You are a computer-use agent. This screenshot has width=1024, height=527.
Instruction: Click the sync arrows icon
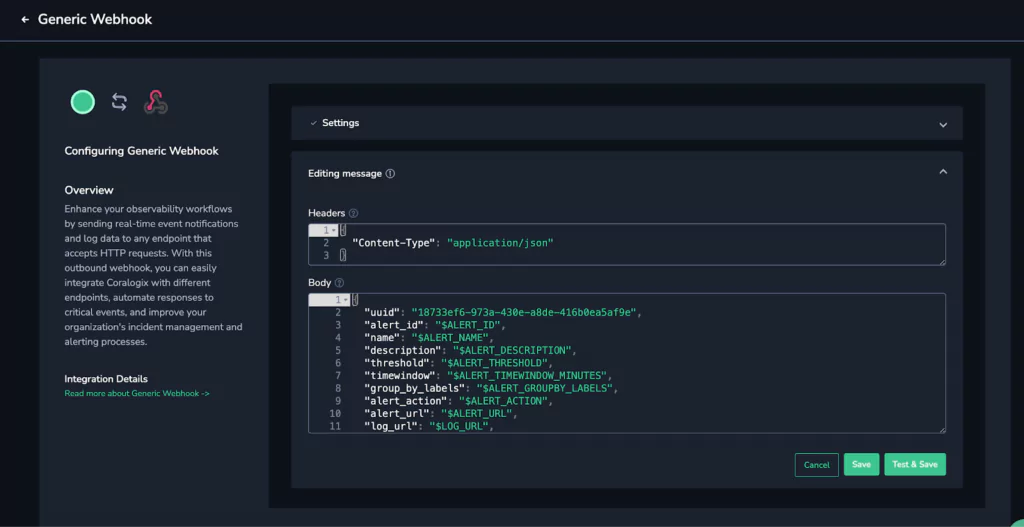pos(119,102)
